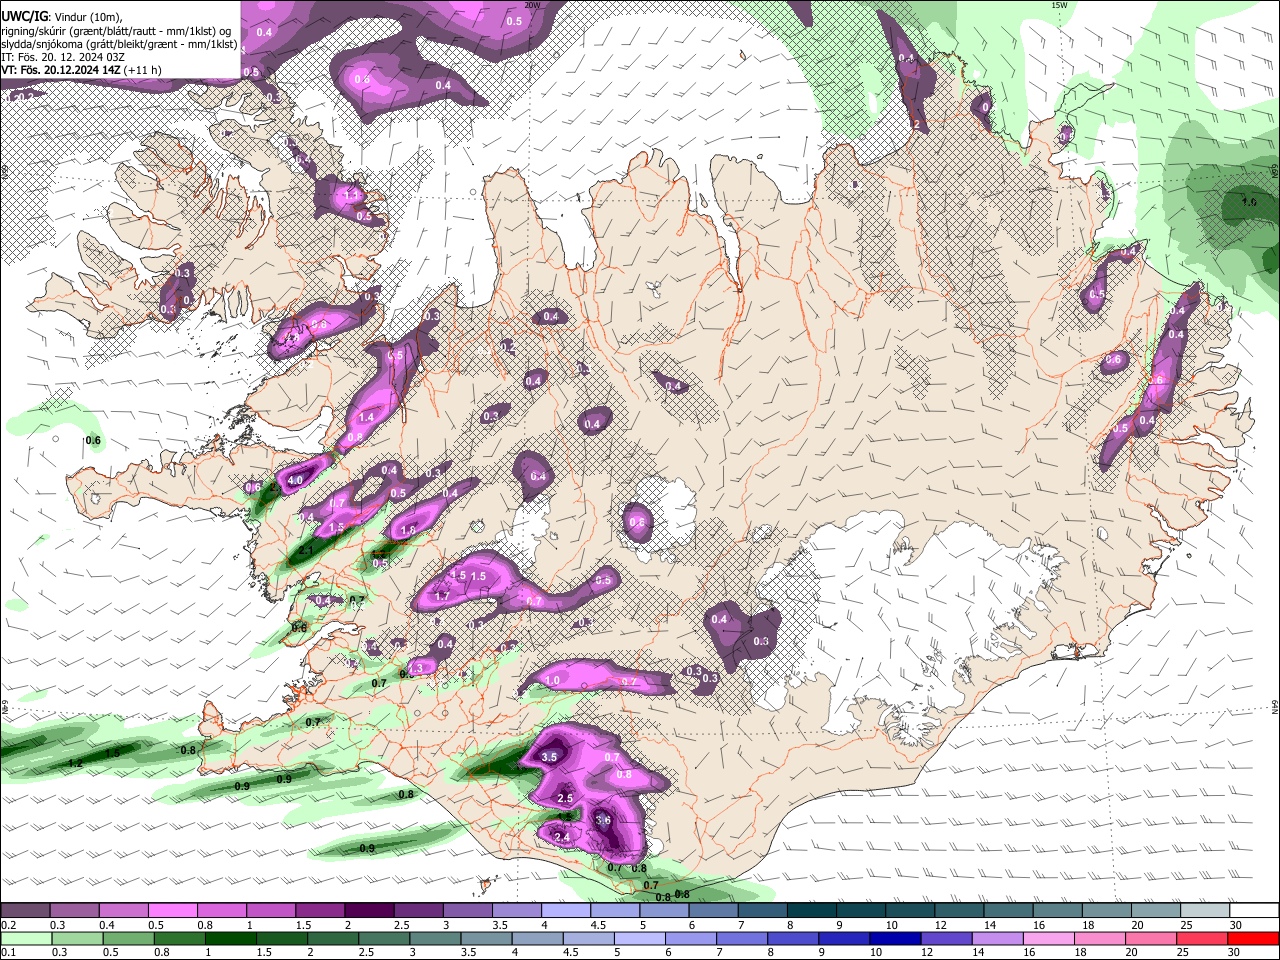
Task: Click the '6.4' snowfall value label
Action: [538, 476]
